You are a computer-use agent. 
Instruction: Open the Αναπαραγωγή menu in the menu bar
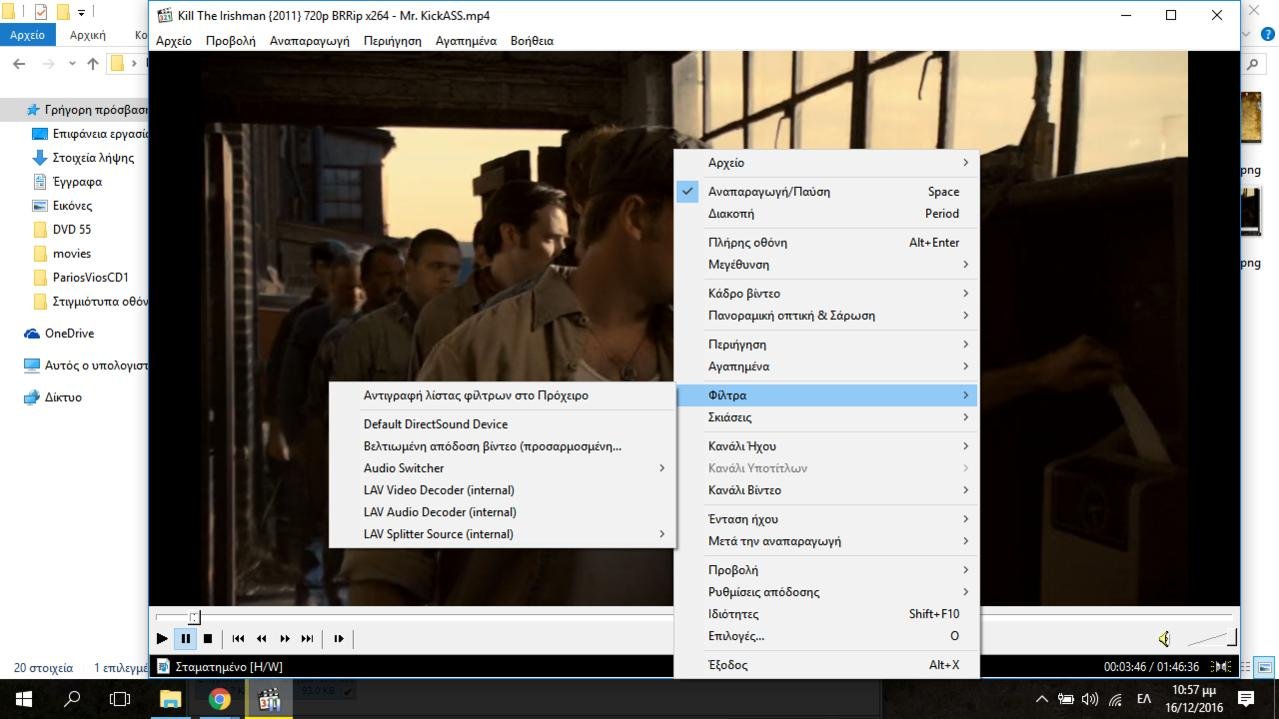309,41
